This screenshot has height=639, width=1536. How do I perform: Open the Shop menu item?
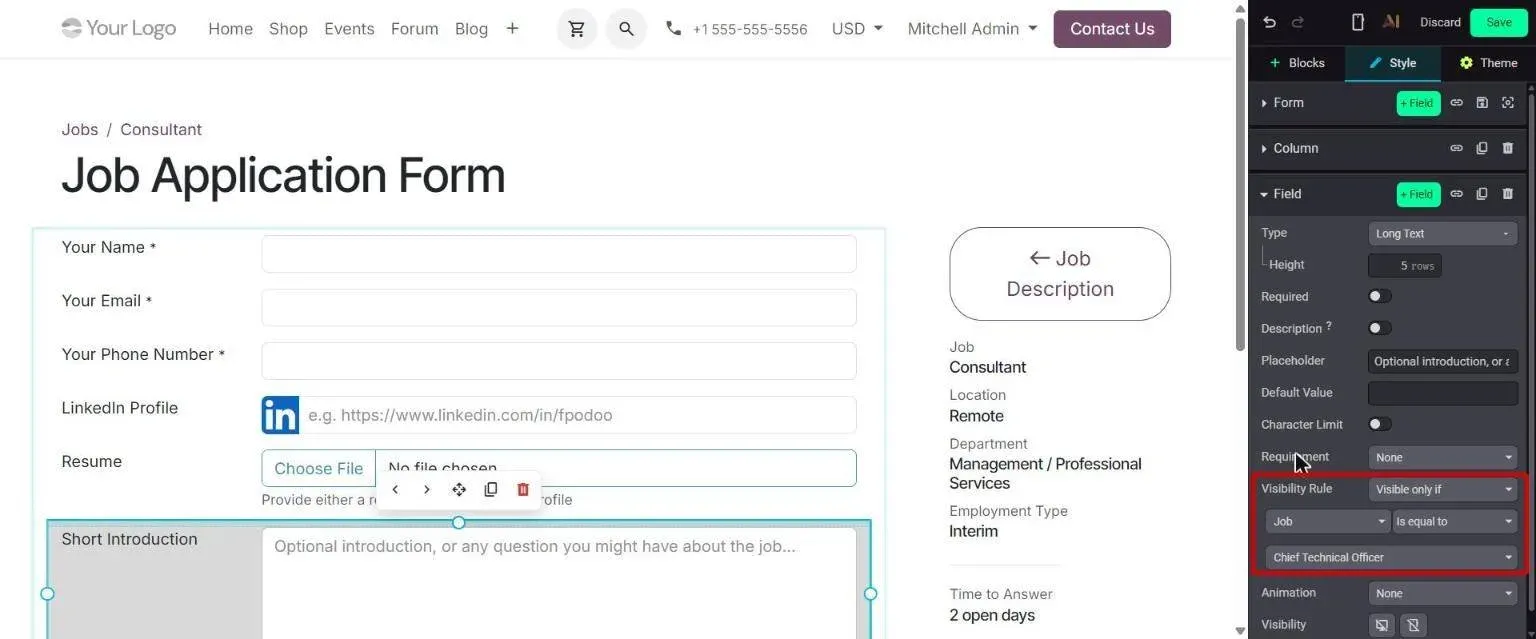click(x=288, y=29)
